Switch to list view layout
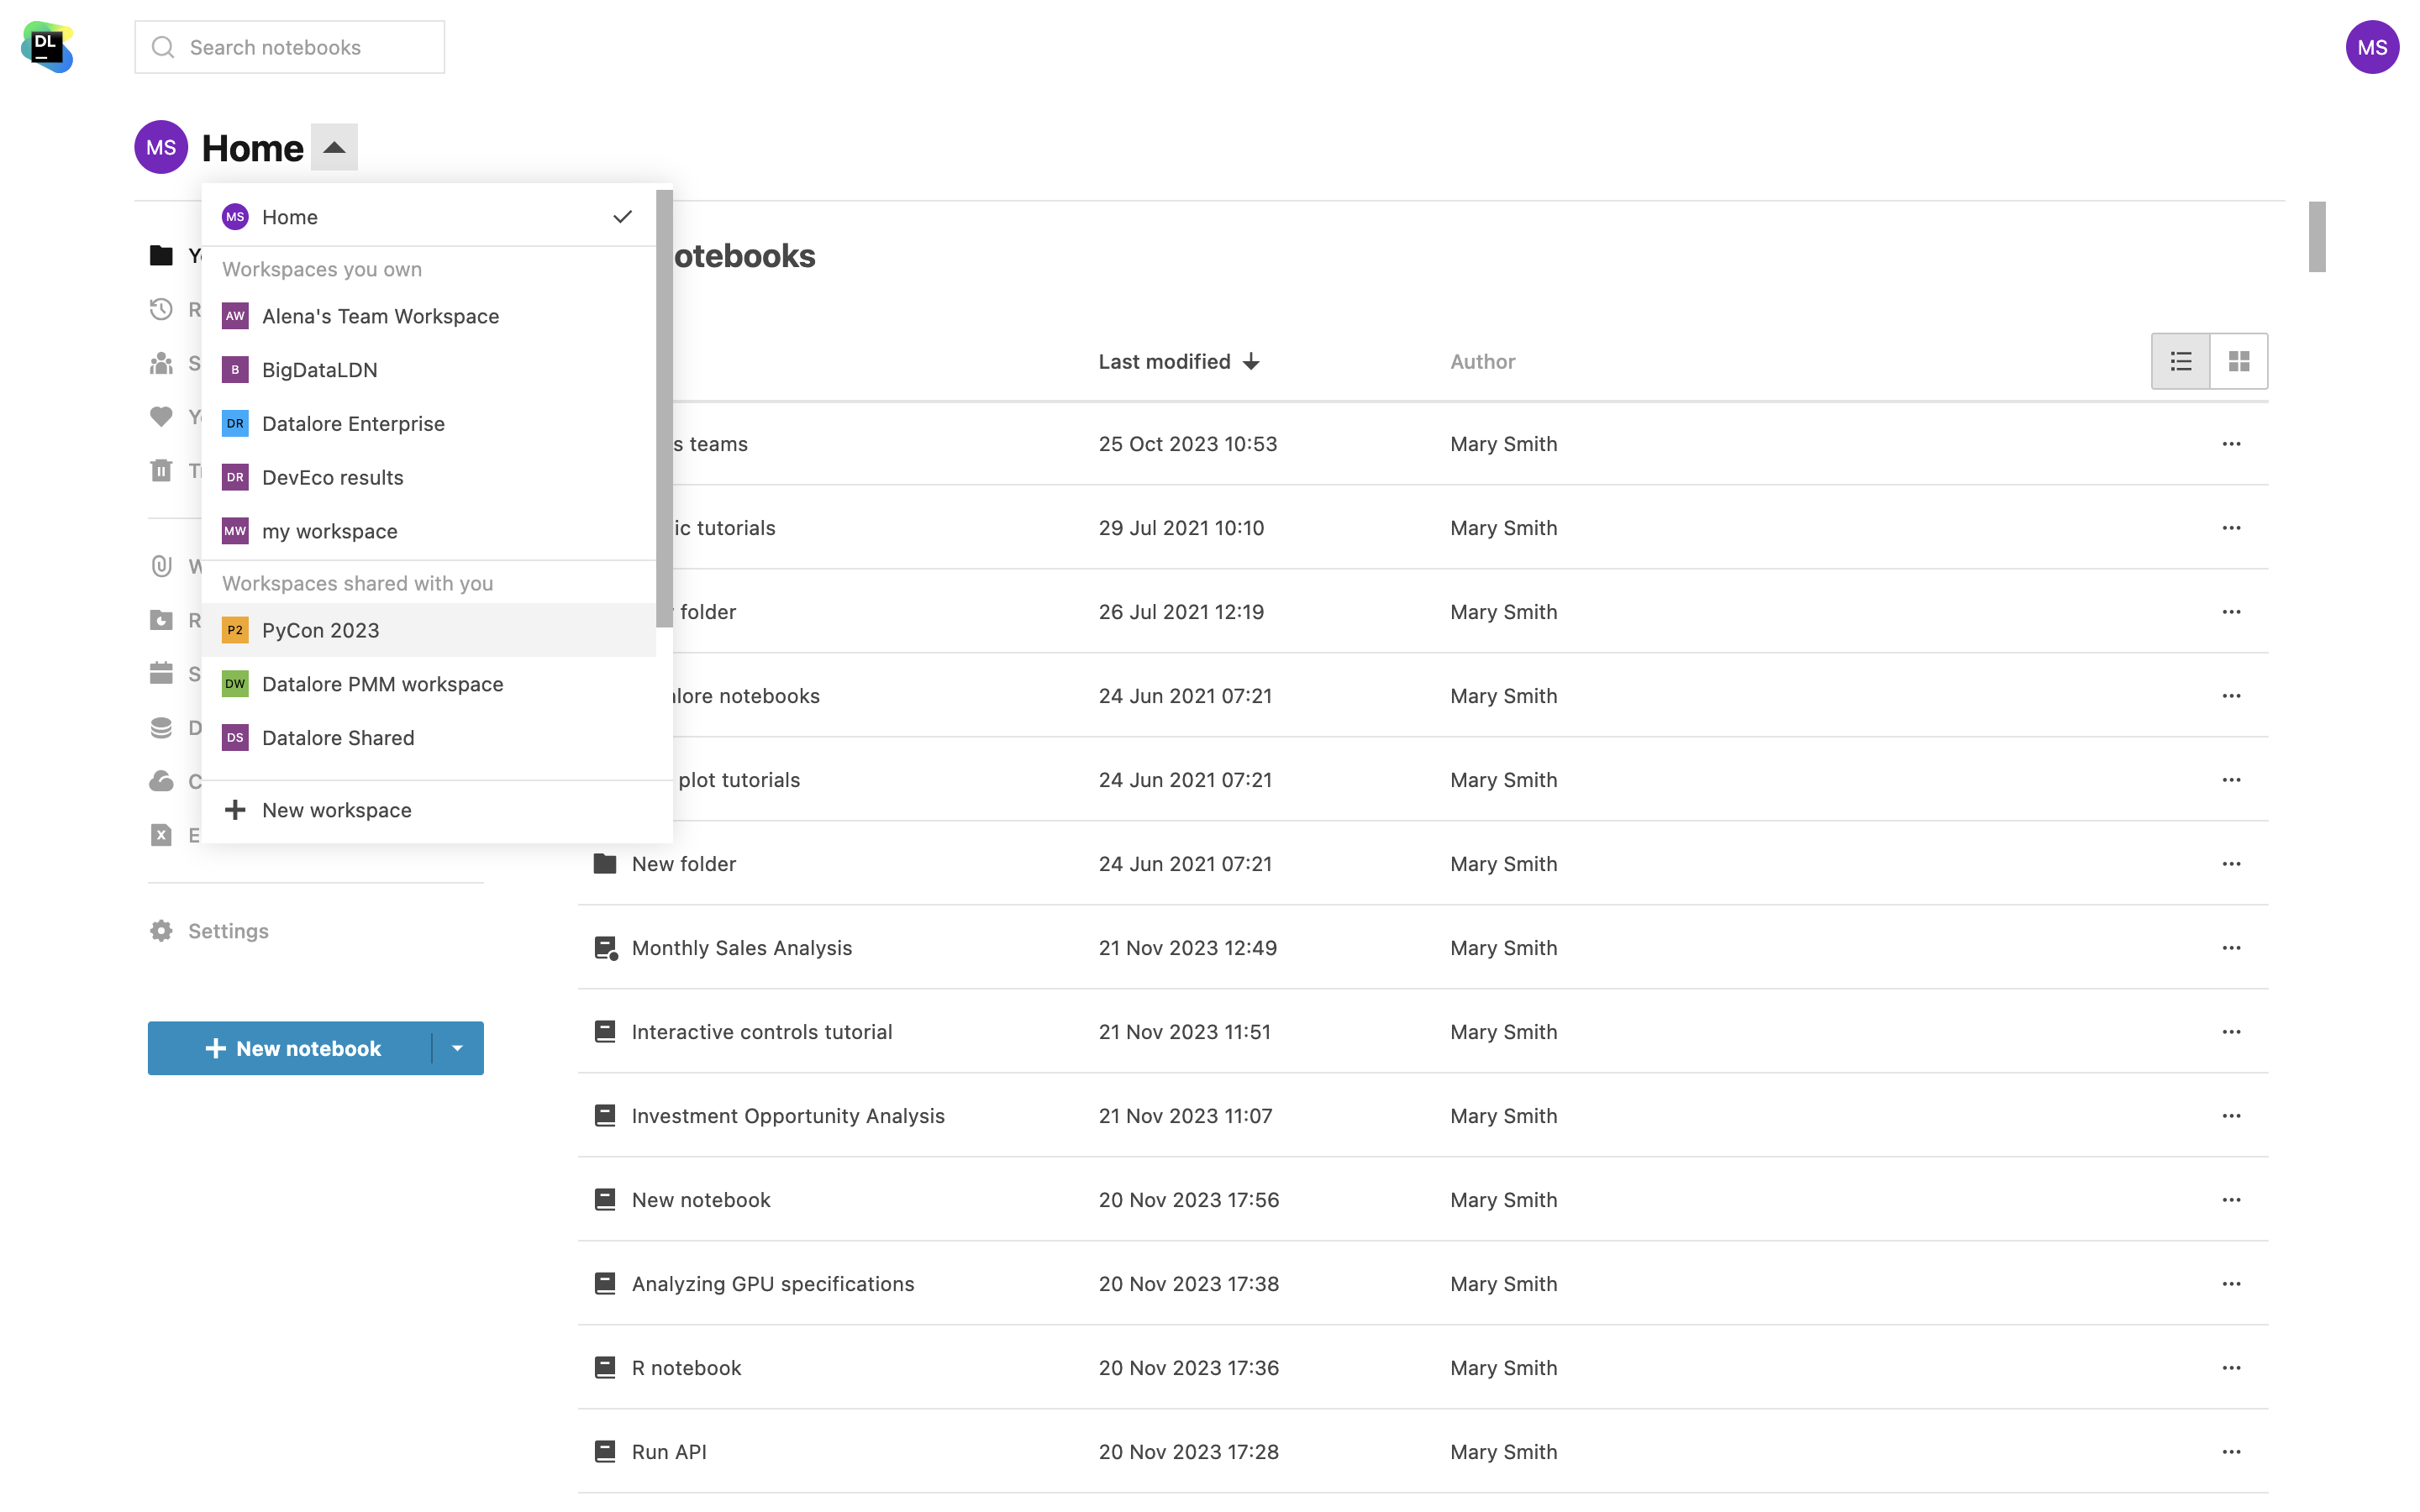This screenshot has width=2420, height=1512. click(x=2181, y=361)
